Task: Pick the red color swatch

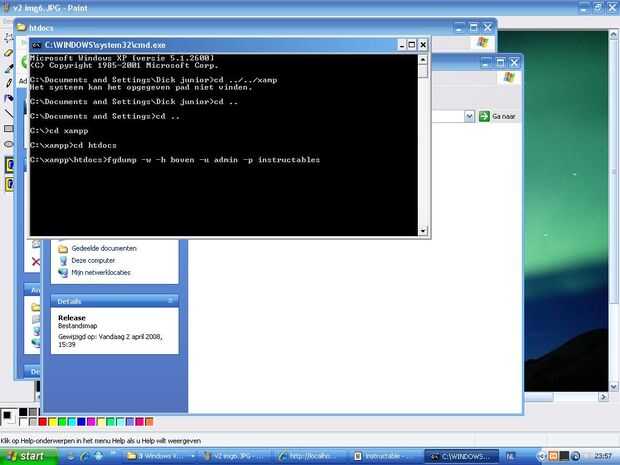Action: 43,422
